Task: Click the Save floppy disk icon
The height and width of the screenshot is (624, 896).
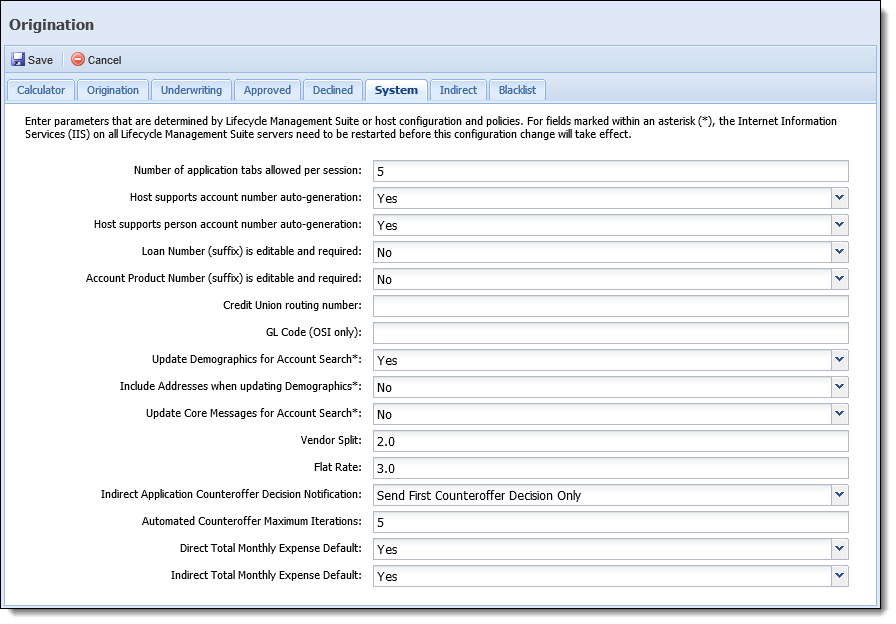Action: tap(18, 59)
